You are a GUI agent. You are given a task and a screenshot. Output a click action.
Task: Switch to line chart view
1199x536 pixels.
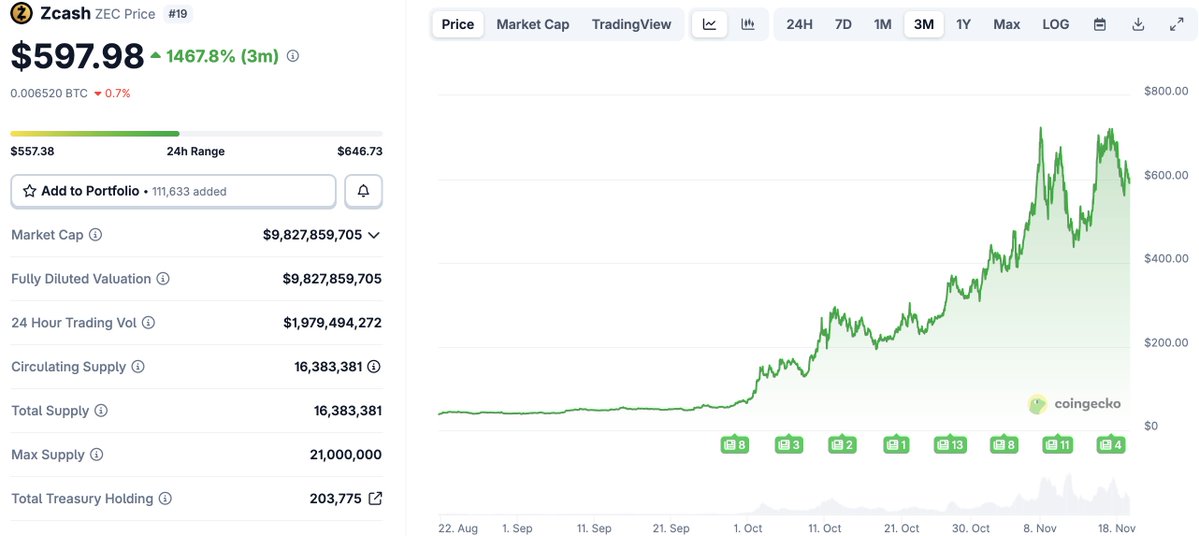click(x=709, y=24)
